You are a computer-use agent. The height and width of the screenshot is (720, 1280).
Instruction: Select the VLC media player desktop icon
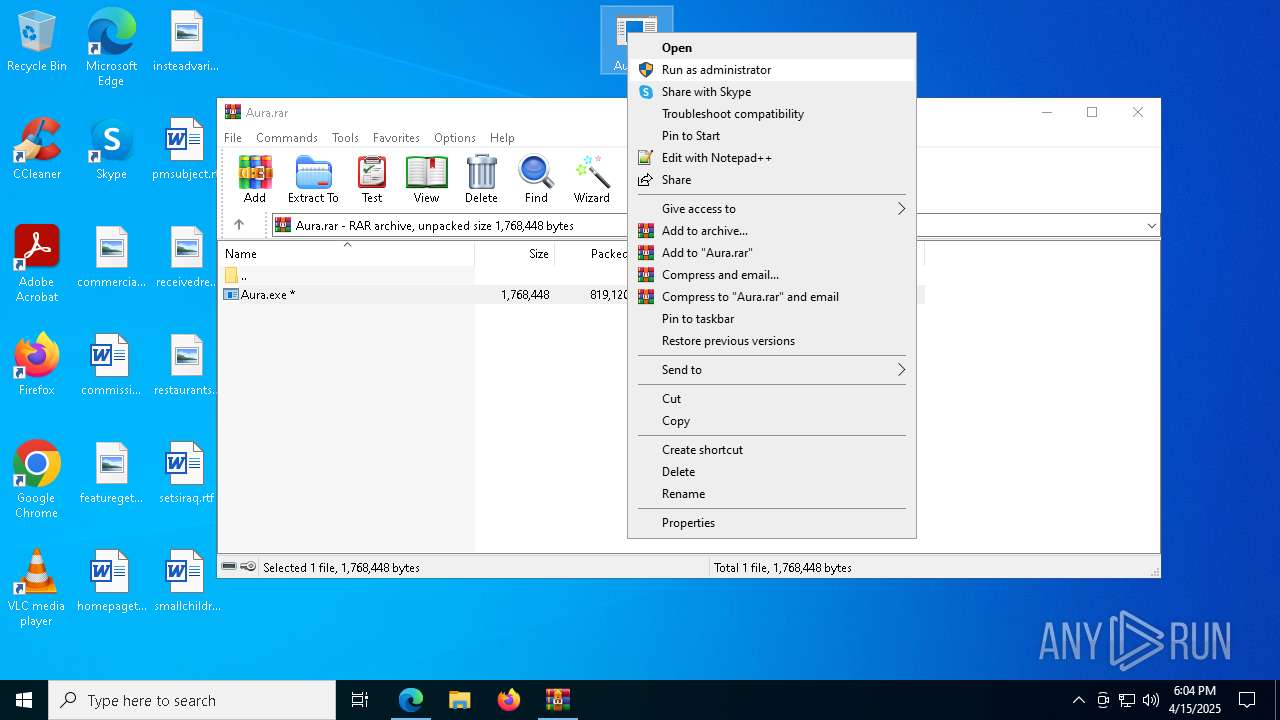37,588
